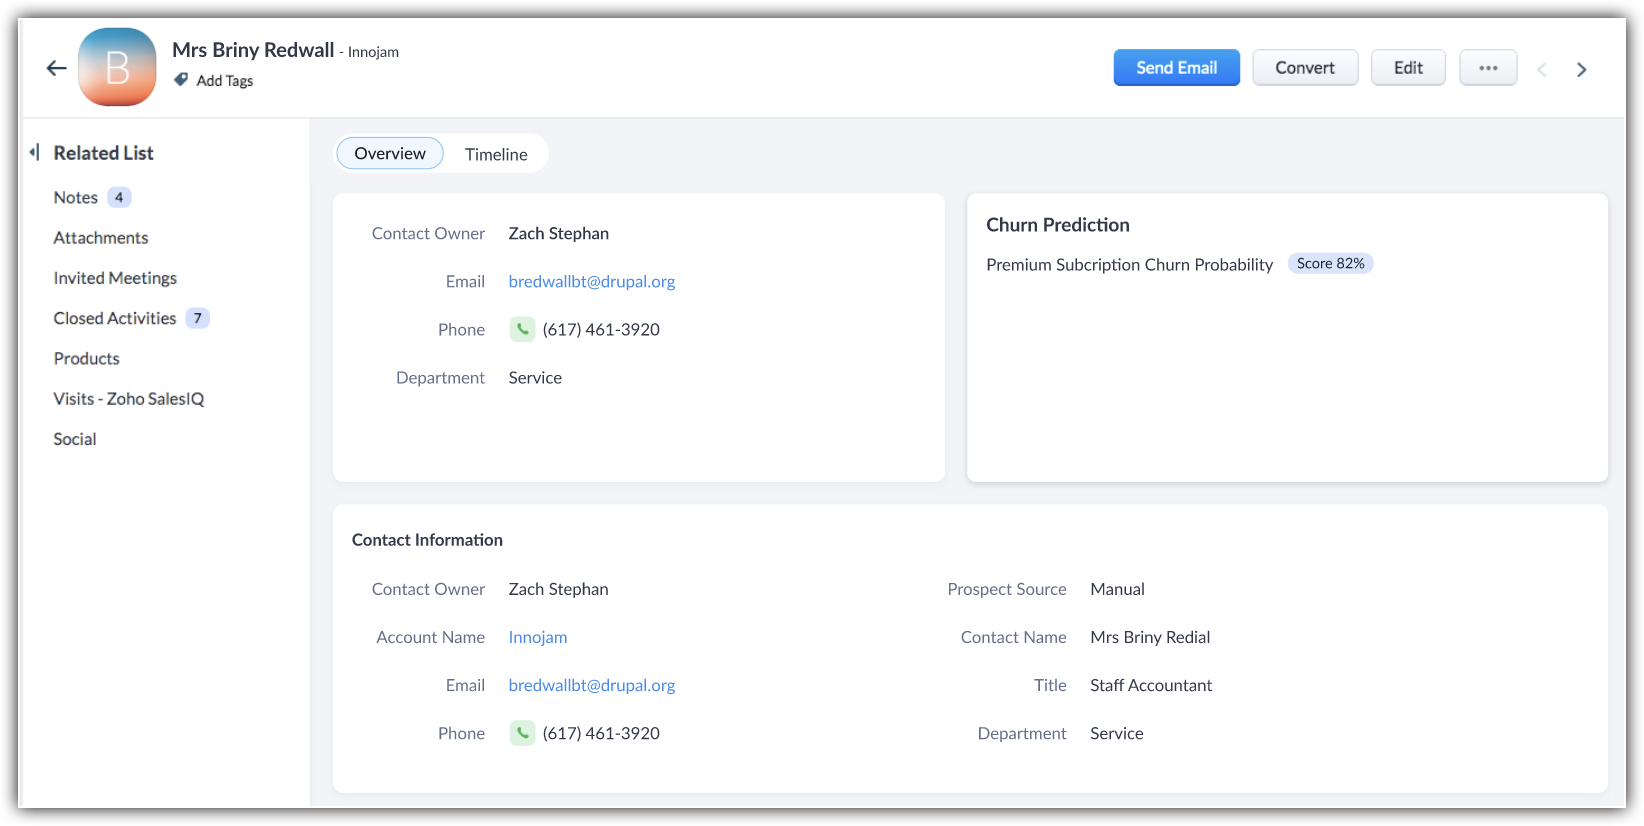
Task: Switch to the Timeline tab
Action: click(x=496, y=154)
